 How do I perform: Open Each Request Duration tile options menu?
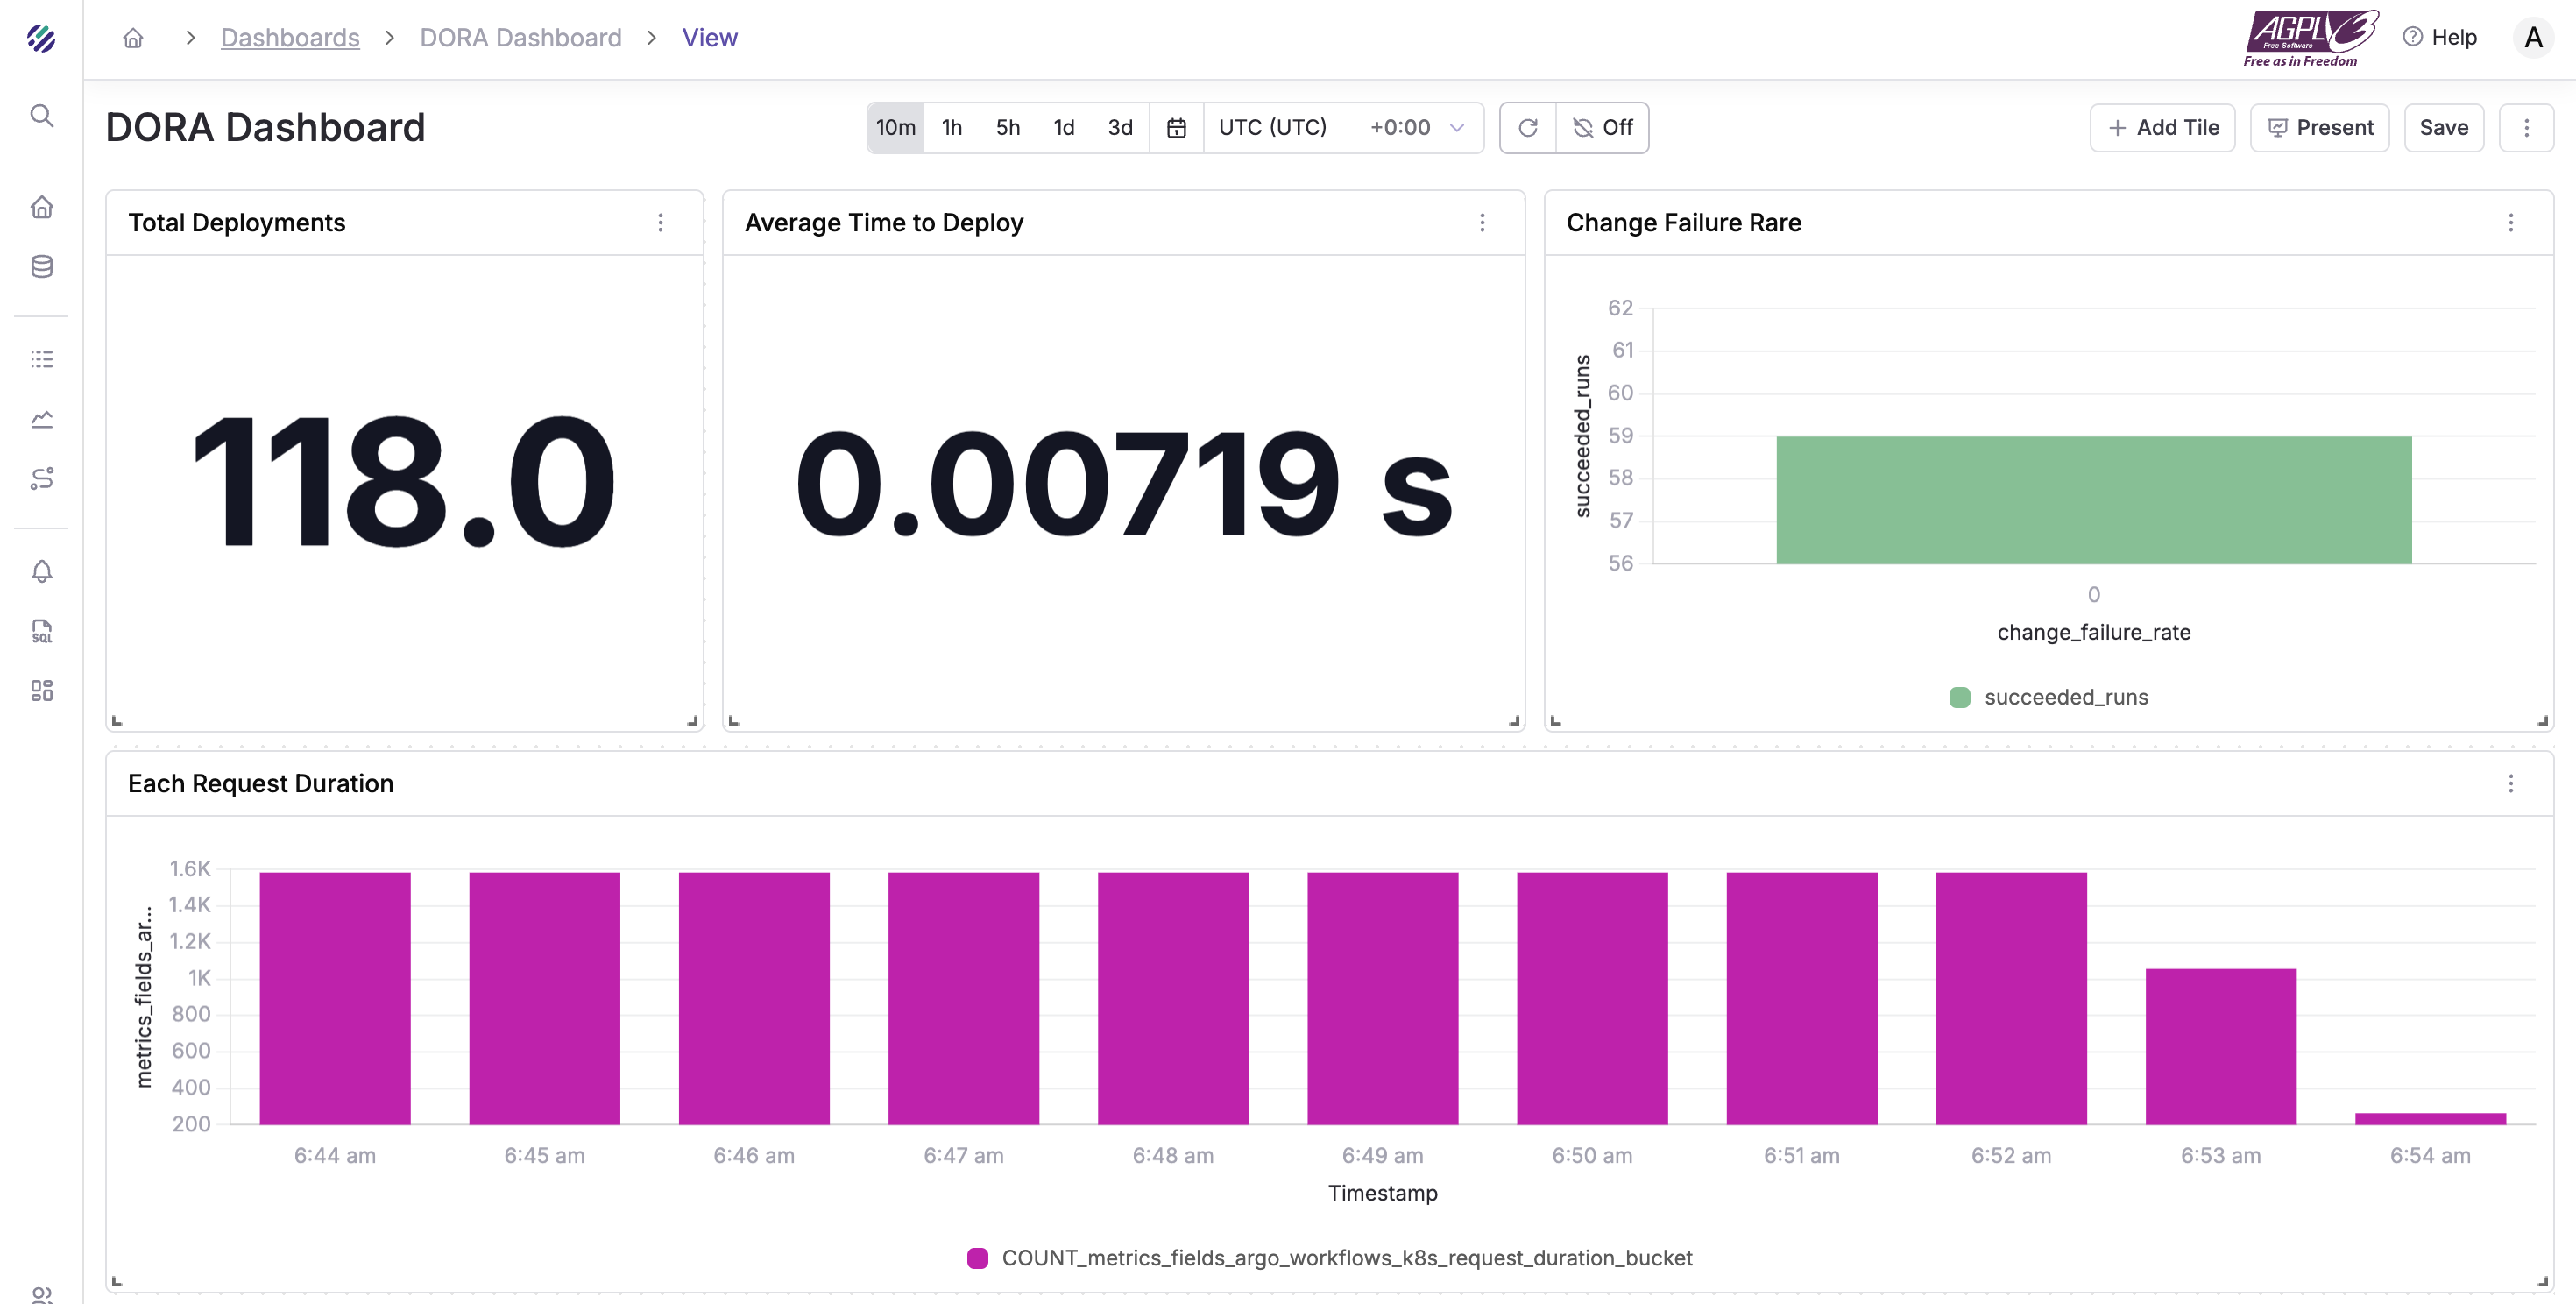tap(2510, 784)
